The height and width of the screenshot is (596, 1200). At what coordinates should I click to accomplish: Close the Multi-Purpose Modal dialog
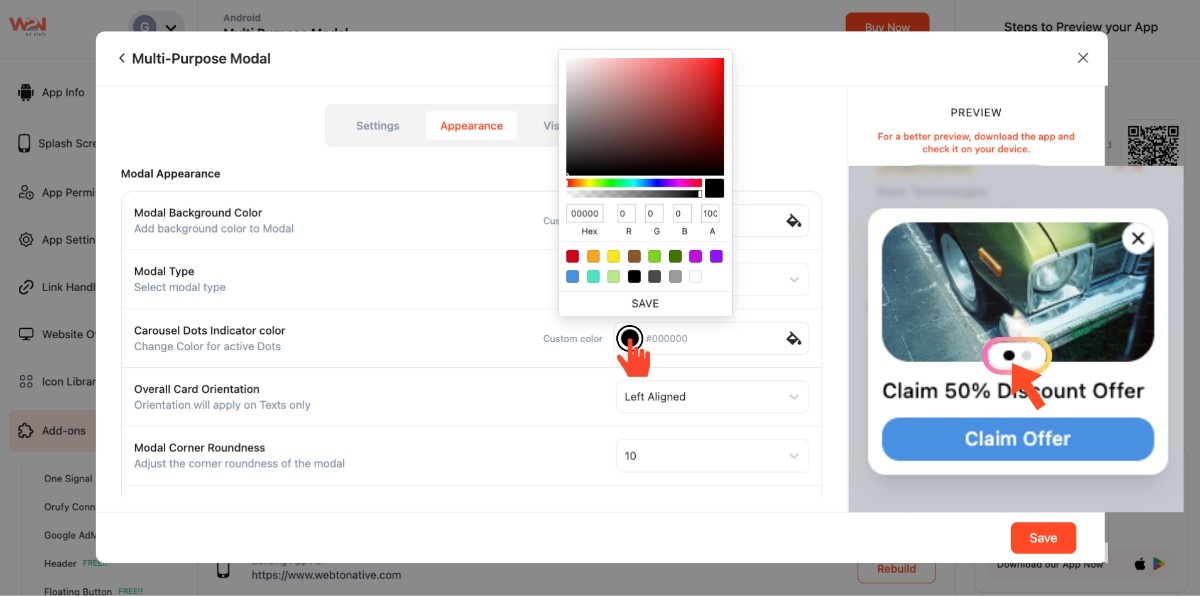pos(1082,58)
